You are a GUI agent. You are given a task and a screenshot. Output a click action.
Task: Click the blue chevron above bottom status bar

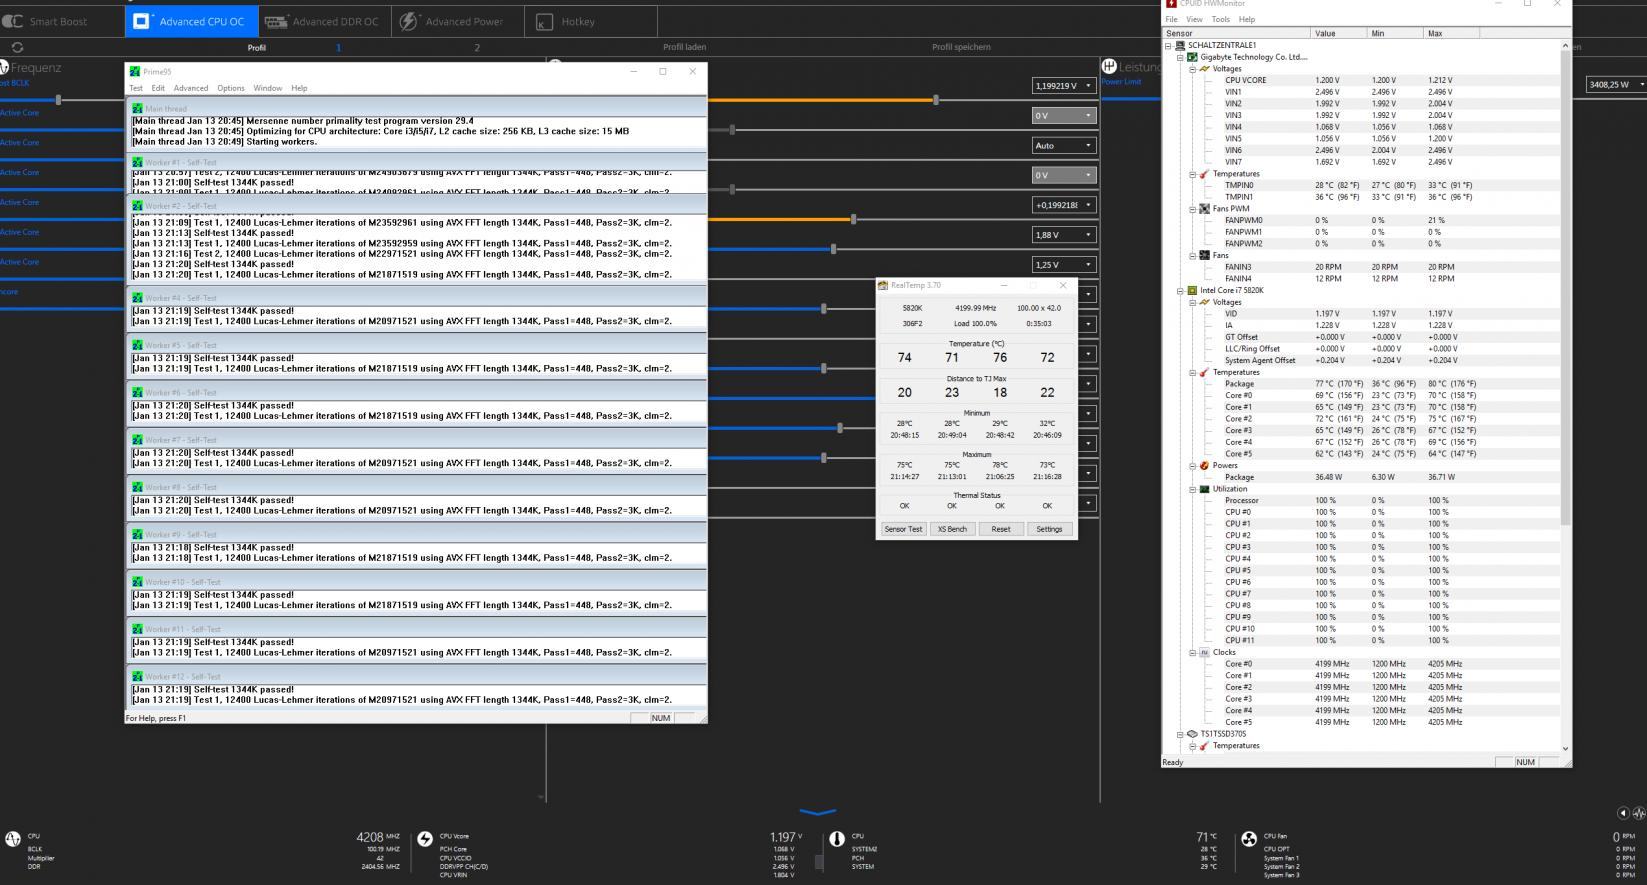coord(817,812)
